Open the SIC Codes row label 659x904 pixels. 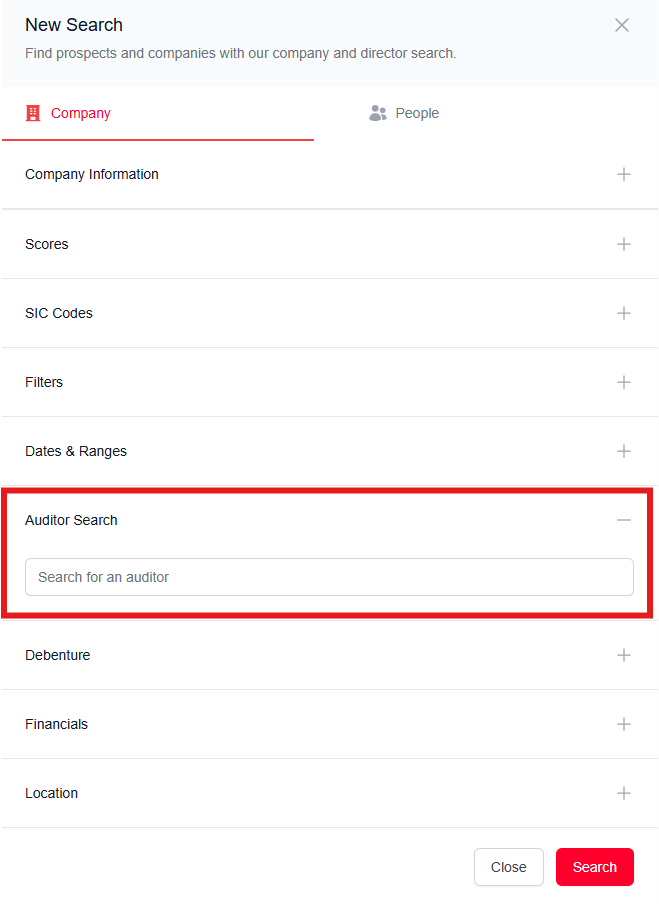tap(59, 313)
